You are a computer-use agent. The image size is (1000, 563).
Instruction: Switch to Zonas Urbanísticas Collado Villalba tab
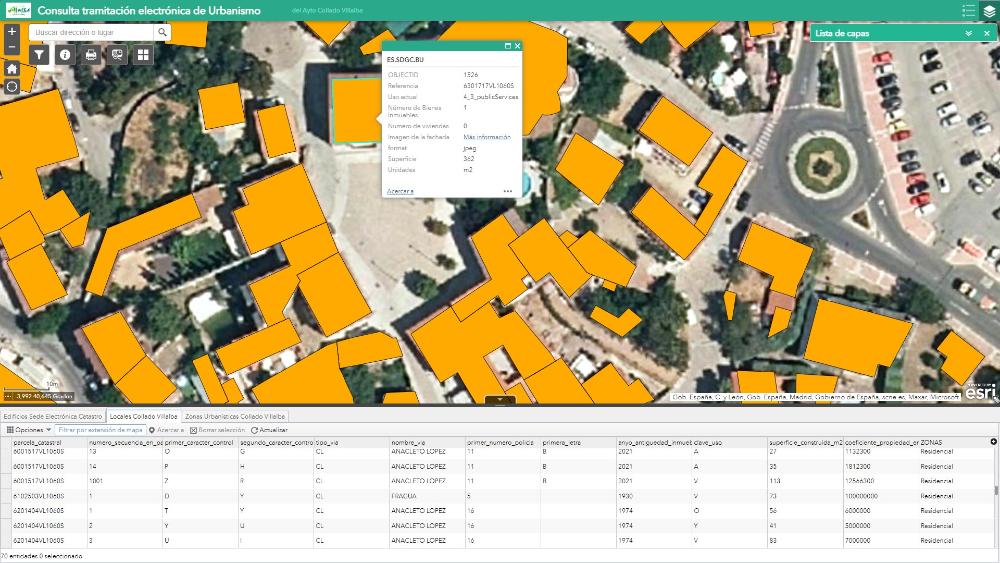[x=235, y=415]
